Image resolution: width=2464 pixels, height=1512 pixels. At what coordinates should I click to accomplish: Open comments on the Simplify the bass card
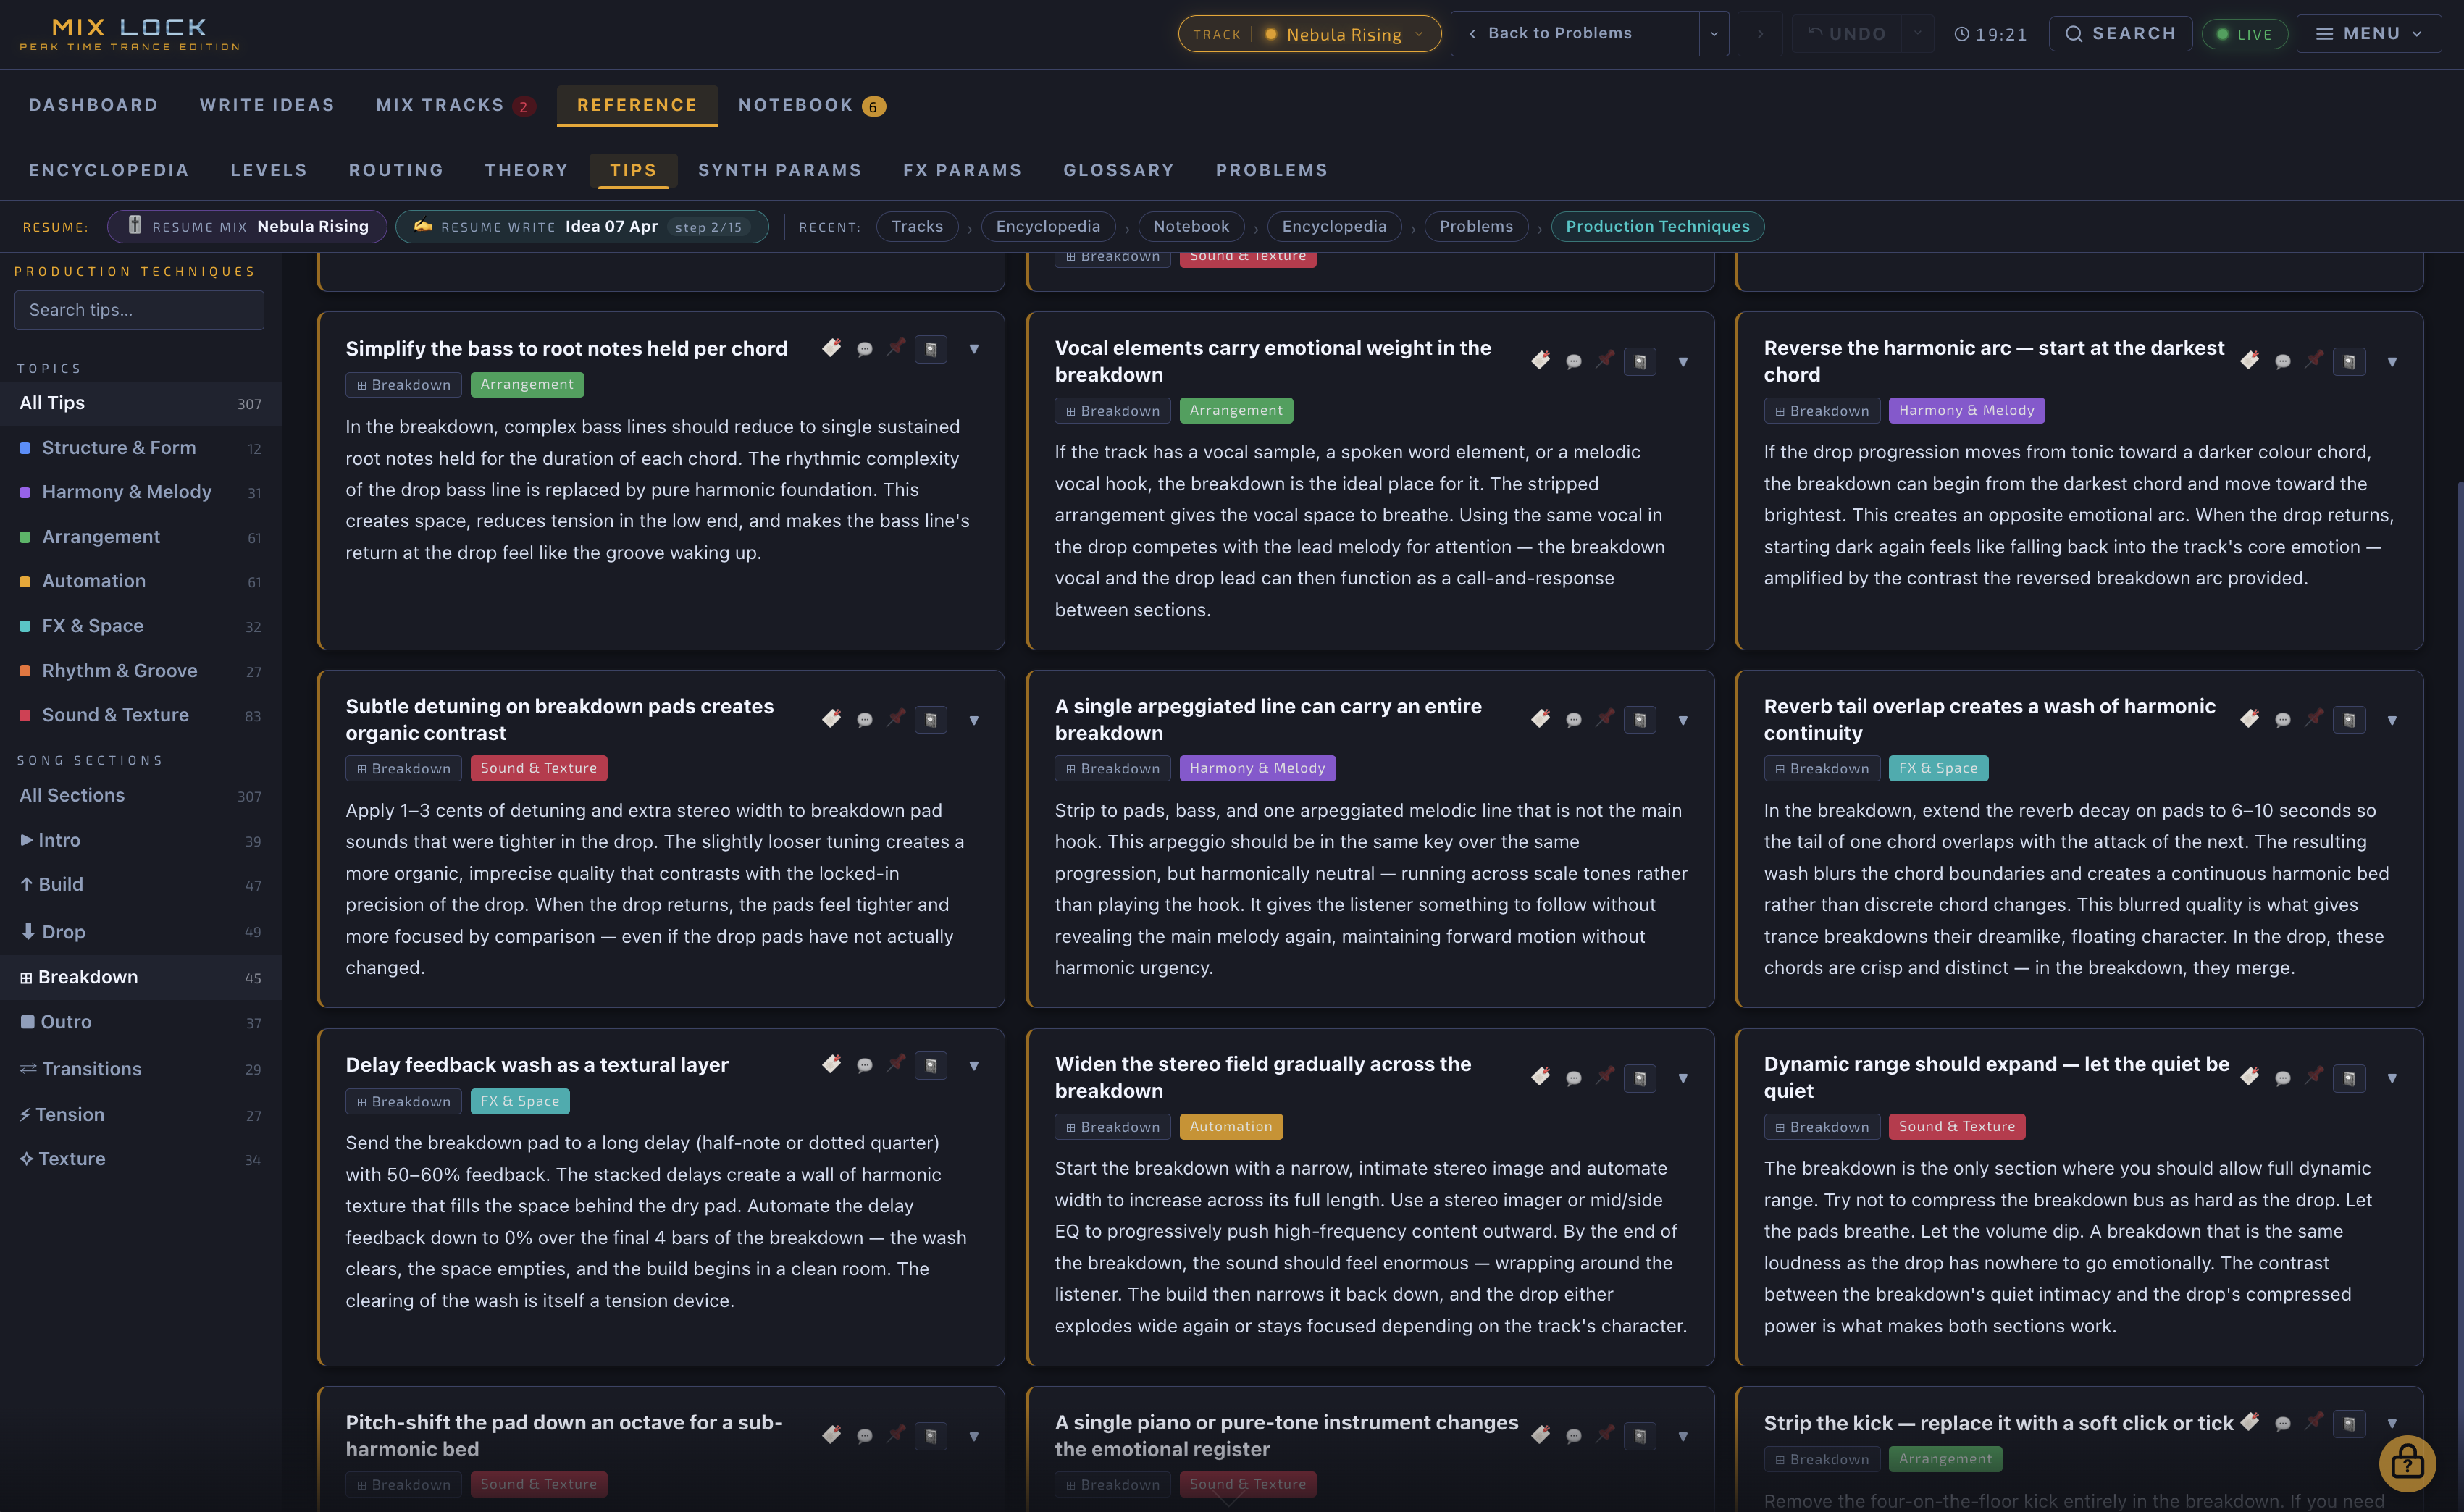click(865, 349)
